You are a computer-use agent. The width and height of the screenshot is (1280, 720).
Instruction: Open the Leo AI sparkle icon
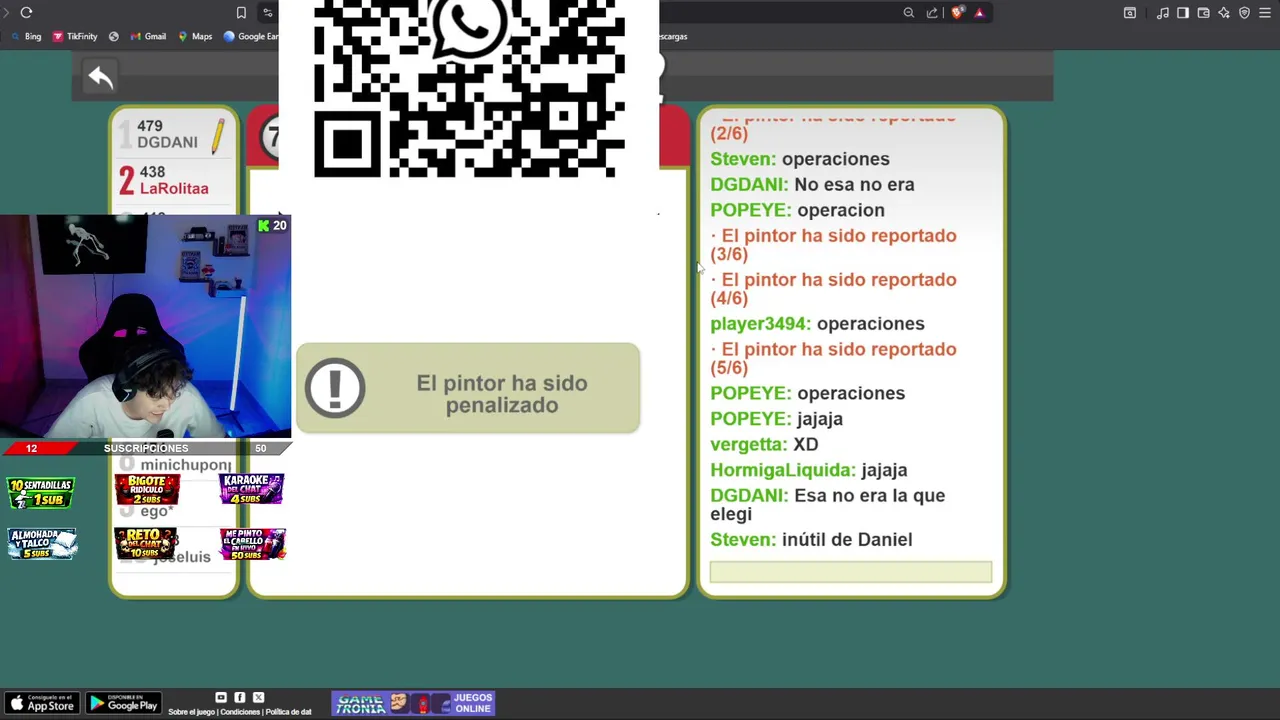click(1224, 13)
